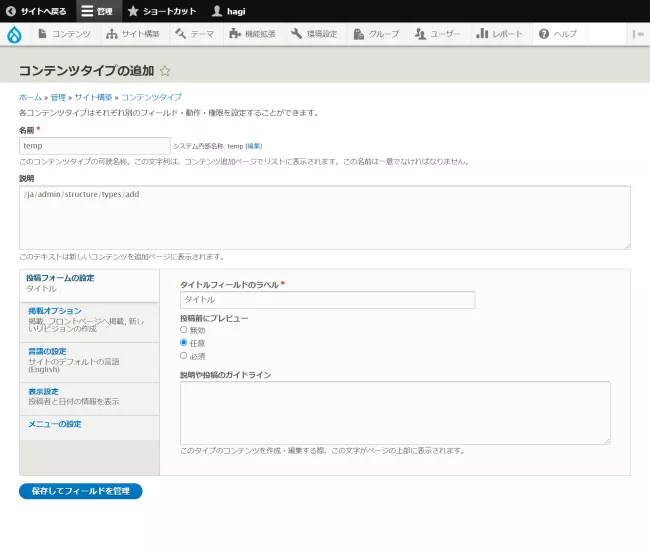Open the コンテンツ admin menu
The height and width of the screenshot is (554, 650).
(x=64, y=34)
